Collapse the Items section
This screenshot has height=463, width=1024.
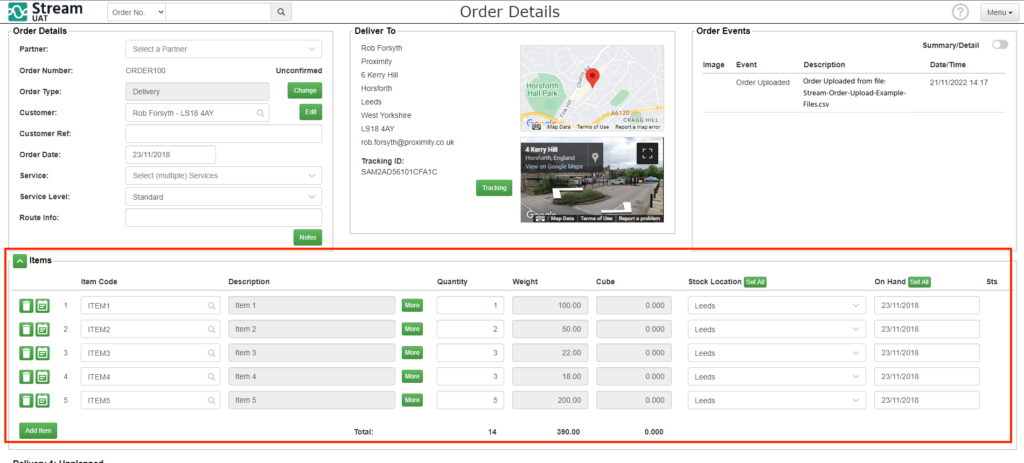(x=20, y=261)
